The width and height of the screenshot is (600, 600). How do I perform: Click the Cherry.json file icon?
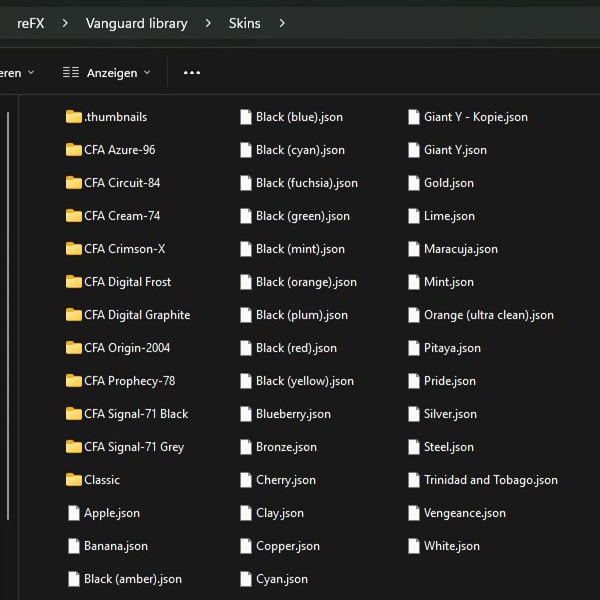pyautogui.click(x=246, y=480)
